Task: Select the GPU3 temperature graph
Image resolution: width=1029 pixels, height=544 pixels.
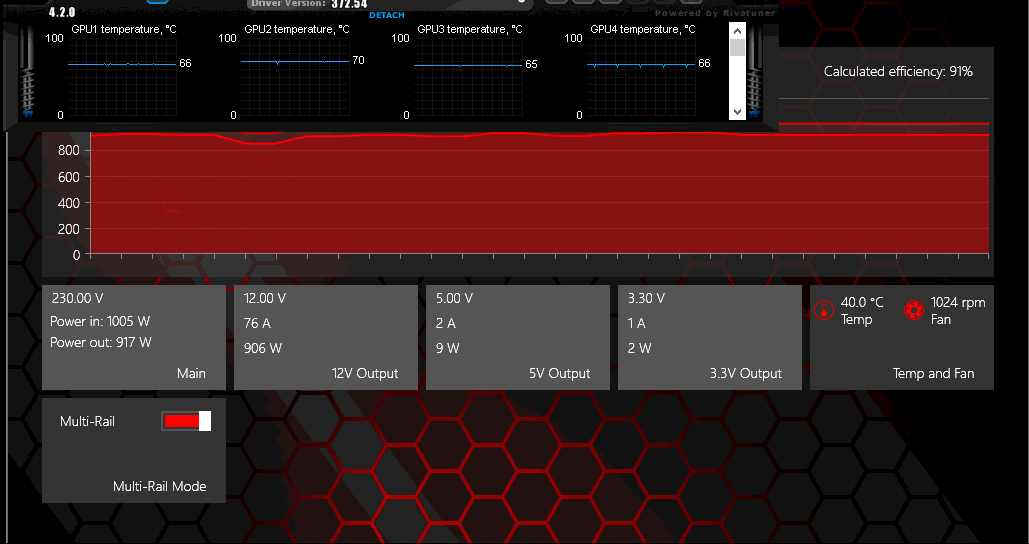Action: point(468,77)
